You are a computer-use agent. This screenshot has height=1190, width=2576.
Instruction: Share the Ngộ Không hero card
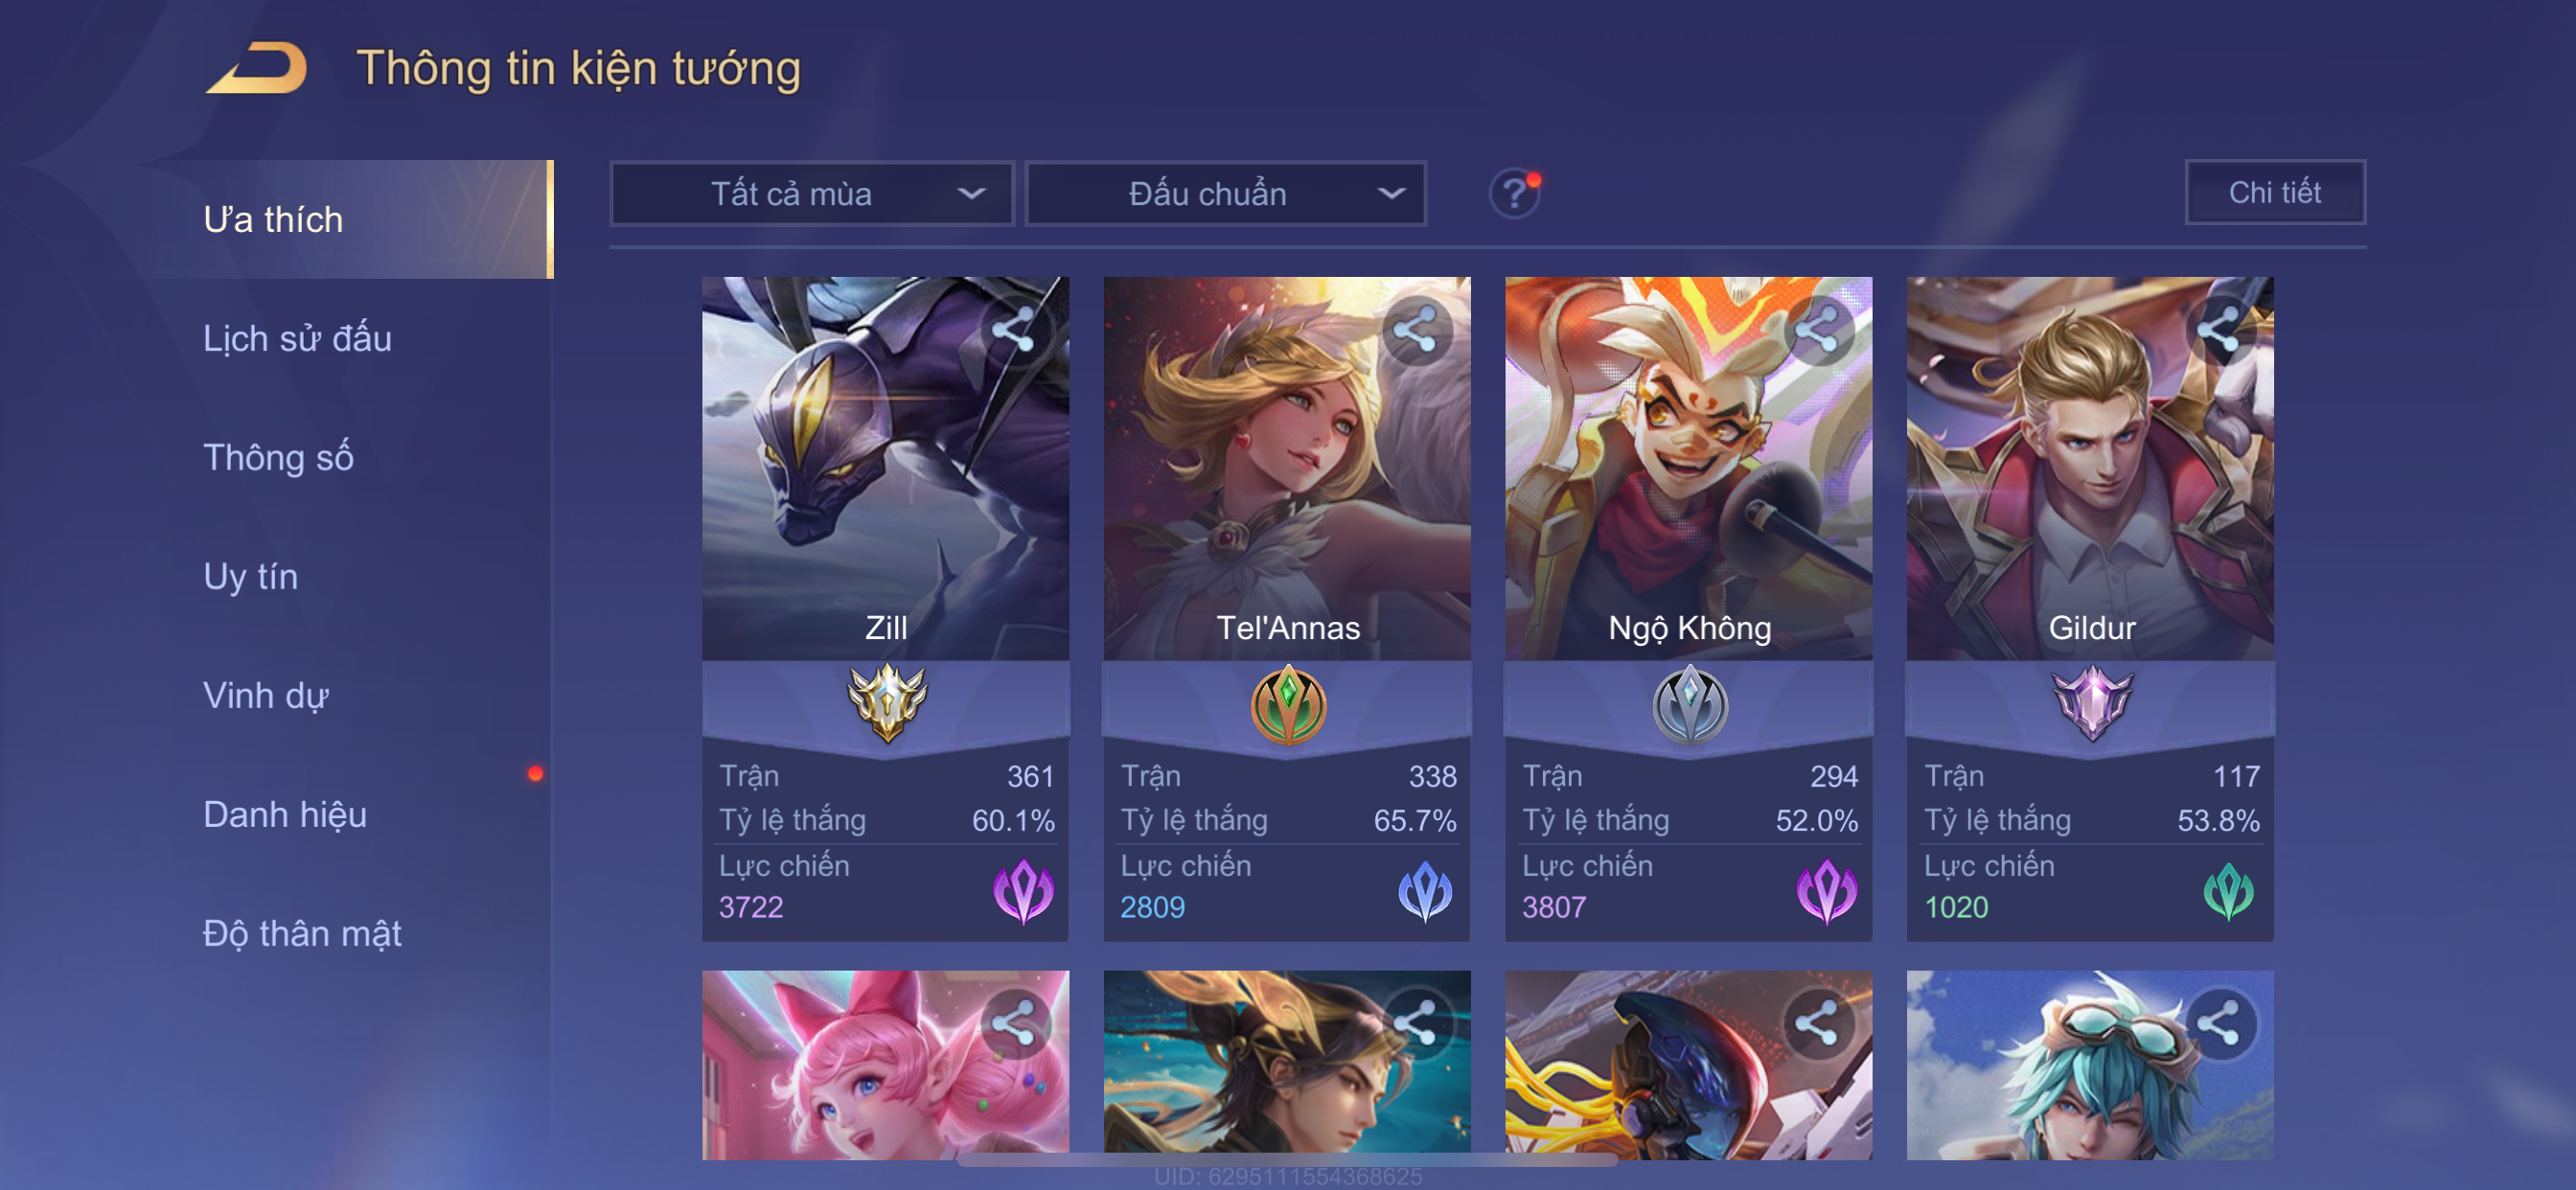click(1818, 330)
